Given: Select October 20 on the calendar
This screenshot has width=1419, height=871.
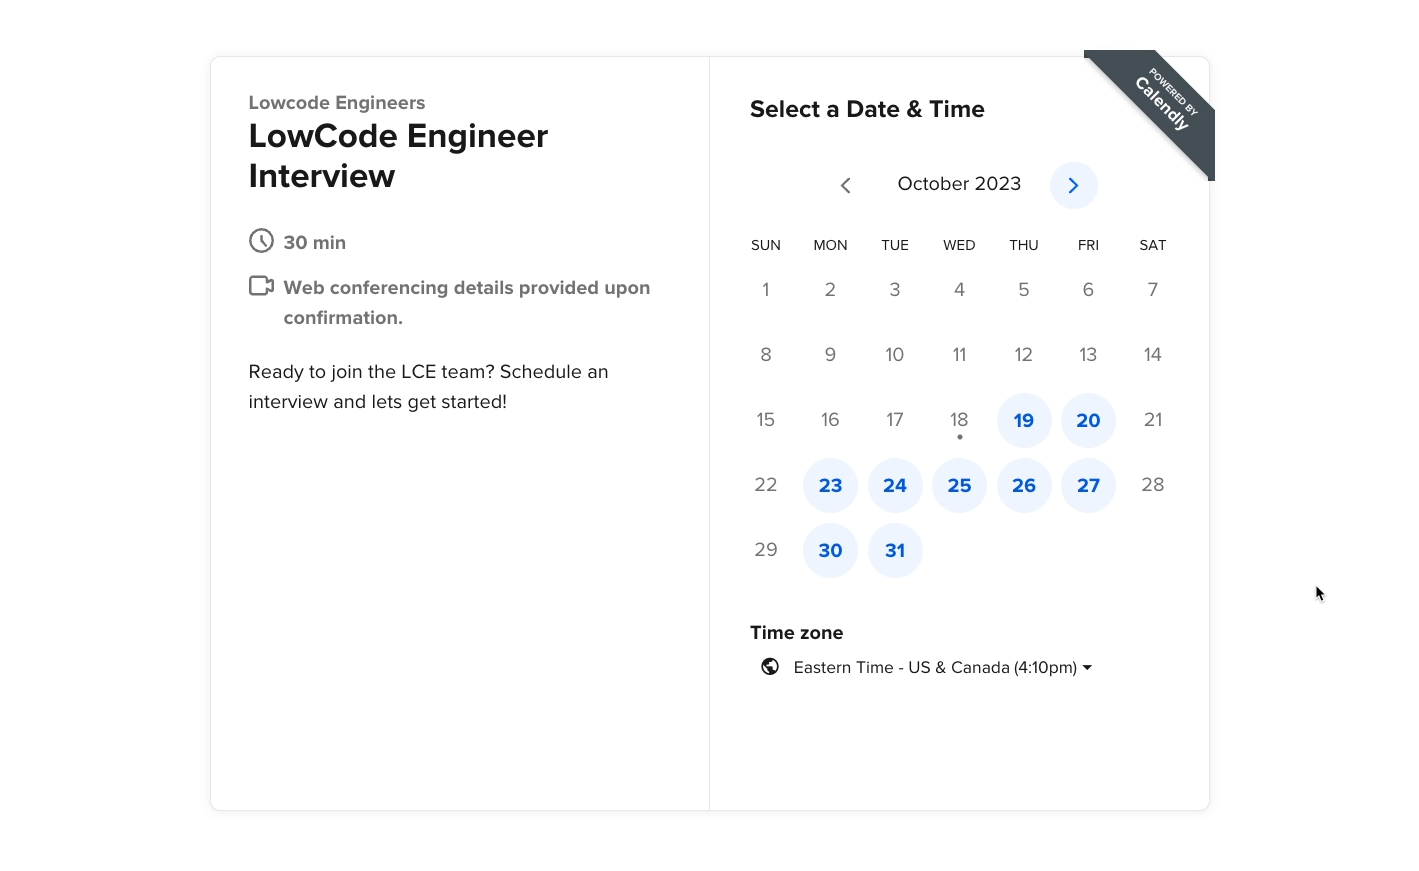Looking at the screenshot, I should [1088, 420].
